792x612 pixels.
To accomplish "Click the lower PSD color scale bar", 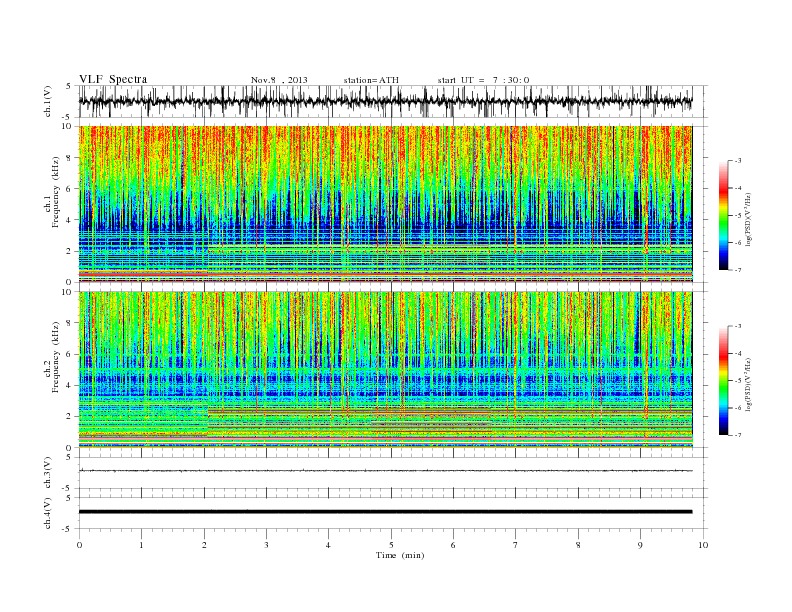I will point(723,381).
